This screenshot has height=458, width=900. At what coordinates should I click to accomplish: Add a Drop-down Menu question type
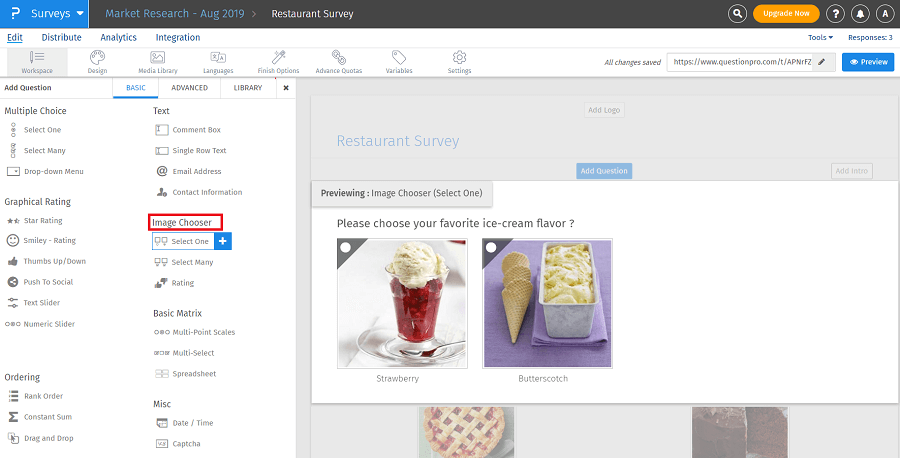click(53, 172)
